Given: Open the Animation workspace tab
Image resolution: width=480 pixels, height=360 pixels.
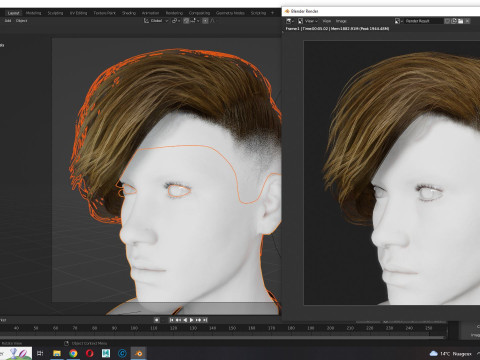Looking at the screenshot, I should 150,13.
